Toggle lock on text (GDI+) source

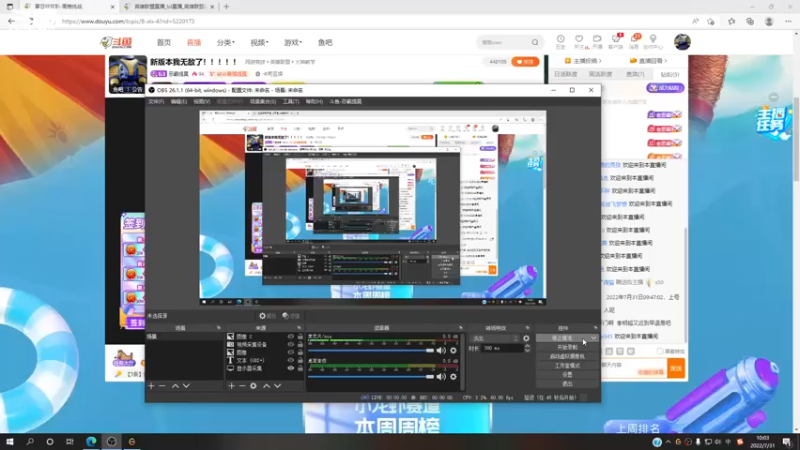coord(300,360)
